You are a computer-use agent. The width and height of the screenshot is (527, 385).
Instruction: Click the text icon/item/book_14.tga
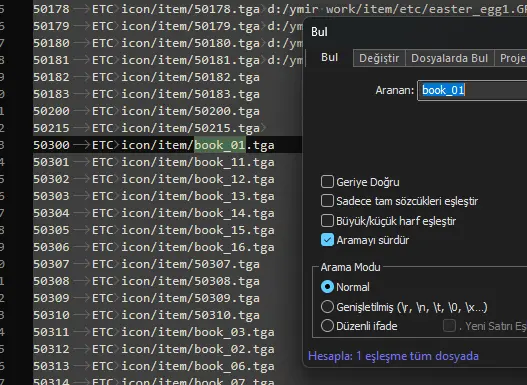coord(198,213)
